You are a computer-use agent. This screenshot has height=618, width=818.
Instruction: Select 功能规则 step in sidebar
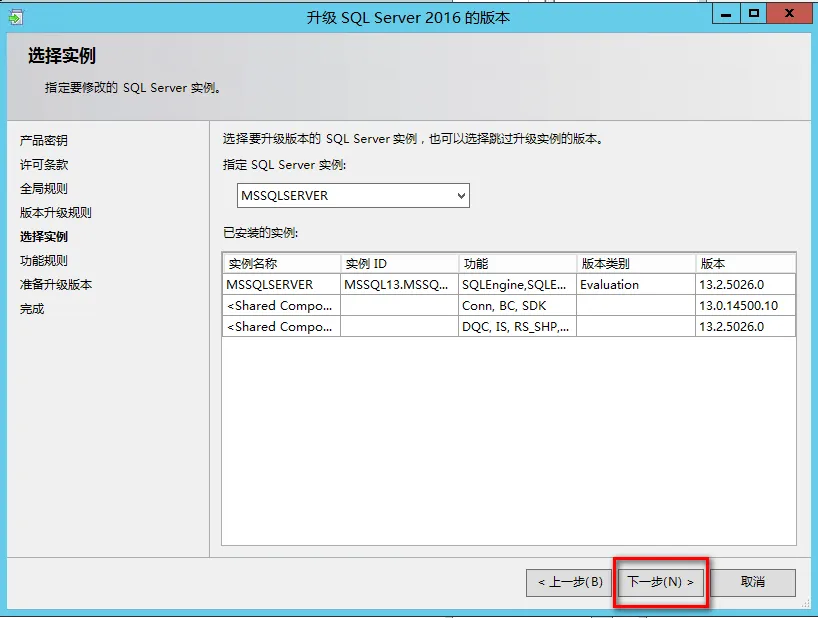(x=44, y=260)
